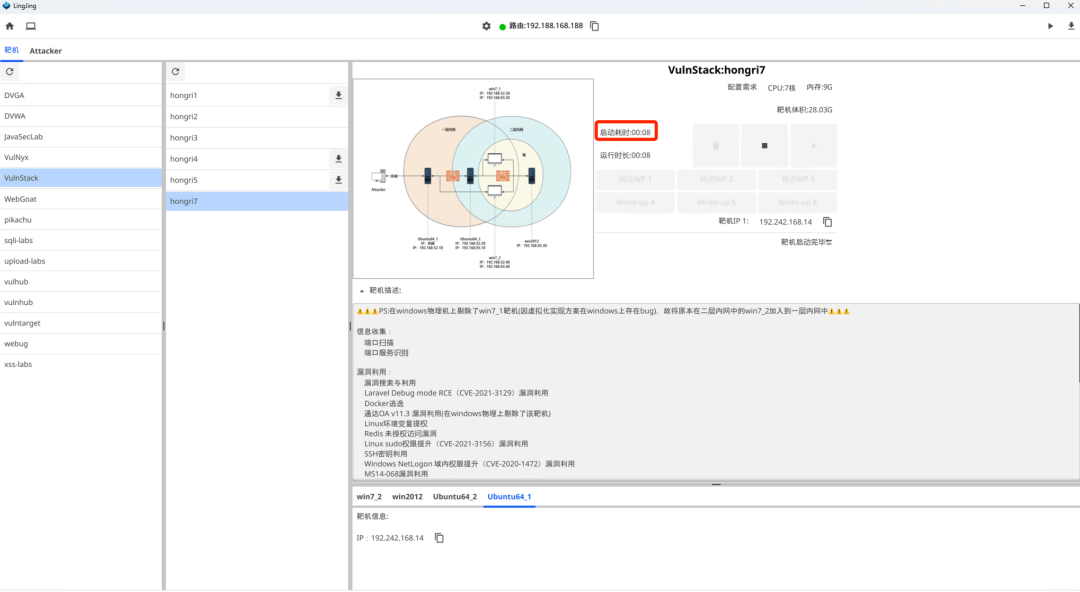Copy the router address 192.188.168.188
The width and height of the screenshot is (1080, 592).
pyautogui.click(x=594, y=26)
